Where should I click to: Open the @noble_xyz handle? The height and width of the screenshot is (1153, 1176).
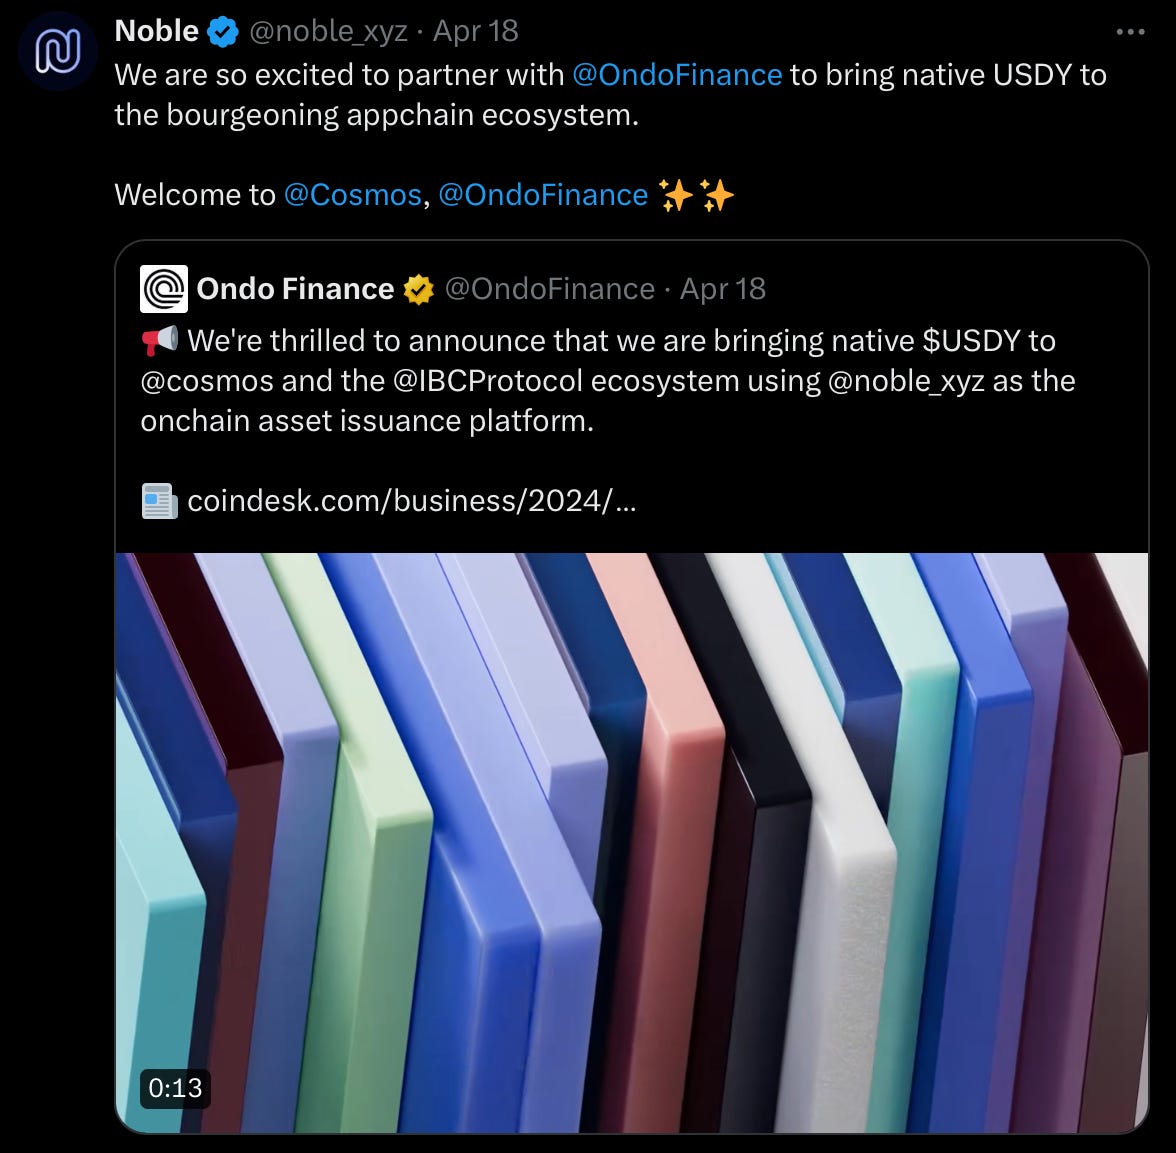click(328, 32)
